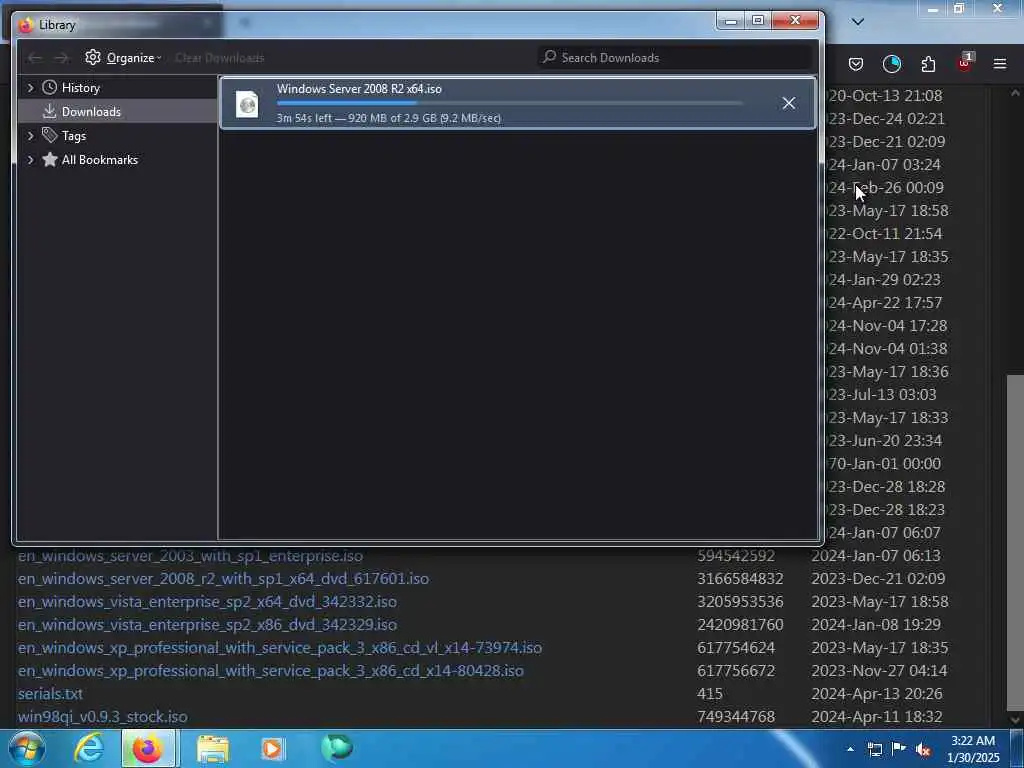Open the win98qi_v0.9.3_stock.iso link
1024x768 pixels.
(x=103, y=716)
